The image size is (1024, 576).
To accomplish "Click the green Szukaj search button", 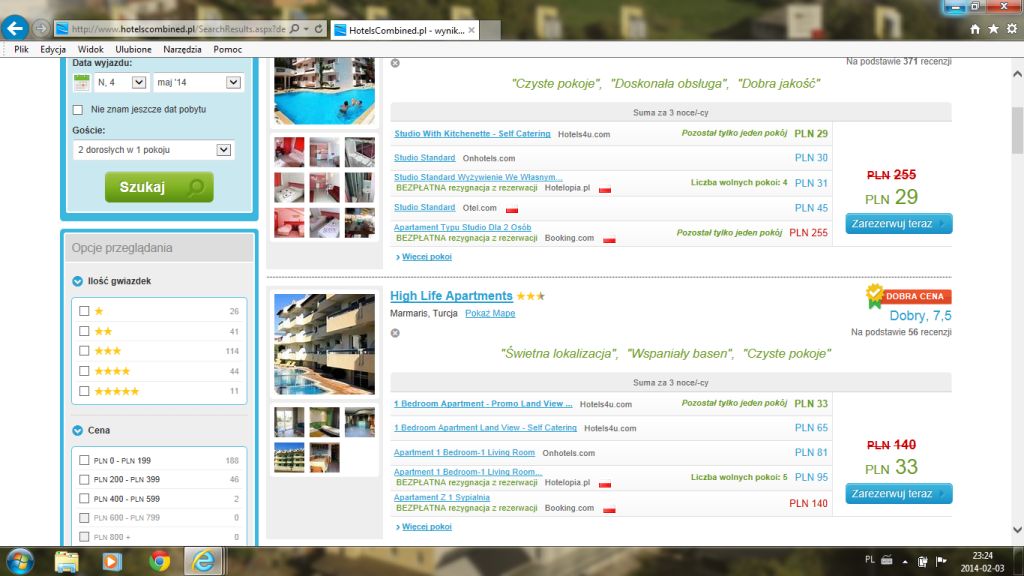I will (159, 187).
